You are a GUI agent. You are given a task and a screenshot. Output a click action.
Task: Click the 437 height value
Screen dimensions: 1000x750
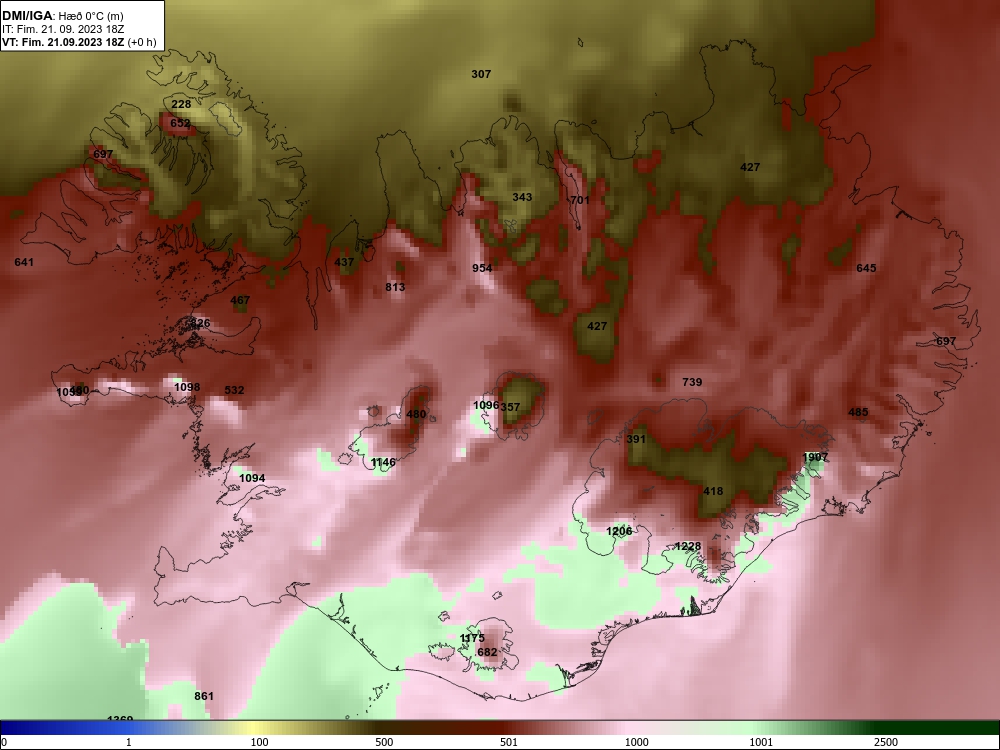point(344,262)
